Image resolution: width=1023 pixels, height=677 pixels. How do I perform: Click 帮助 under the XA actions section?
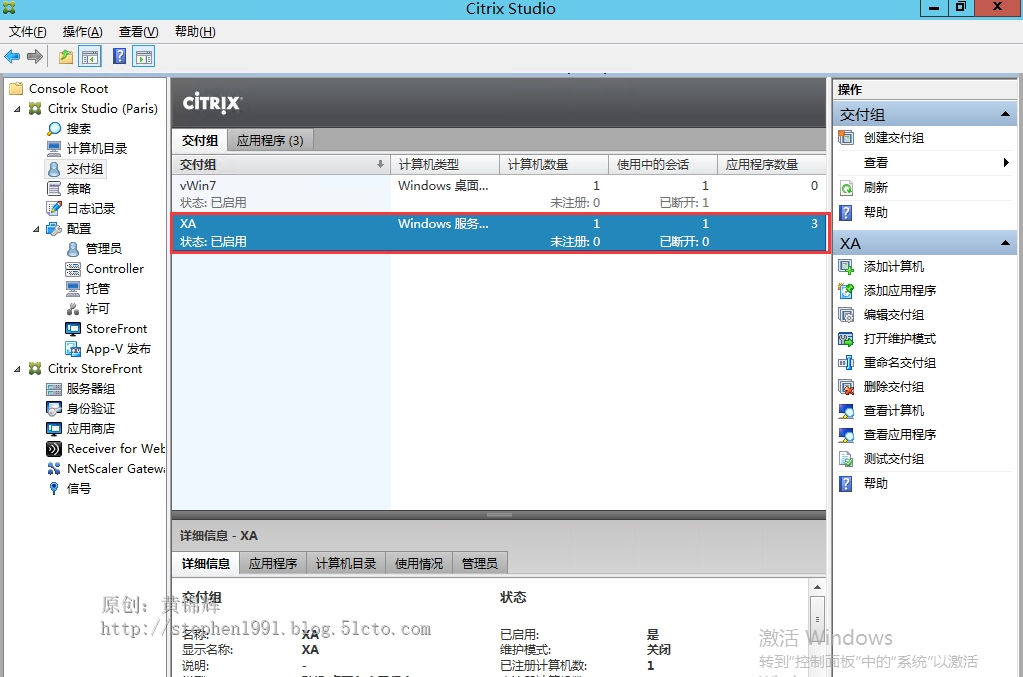876,484
